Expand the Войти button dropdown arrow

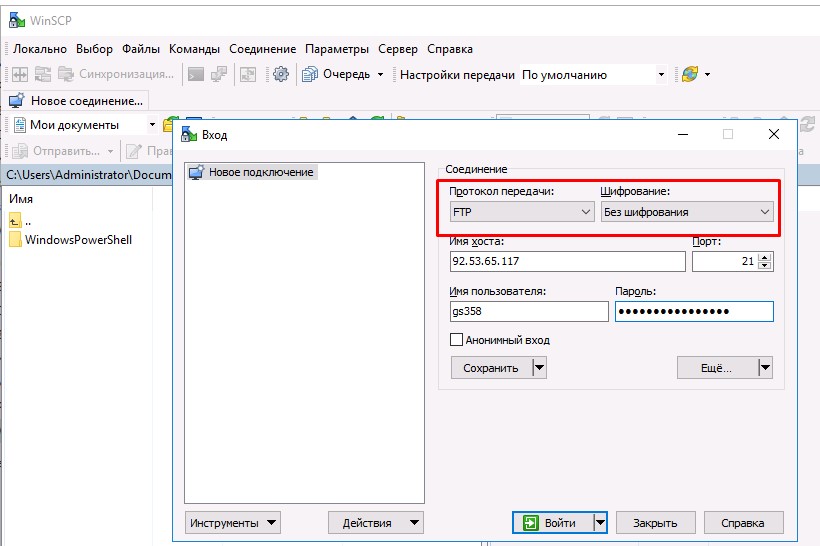pyautogui.click(x=600, y=522)
